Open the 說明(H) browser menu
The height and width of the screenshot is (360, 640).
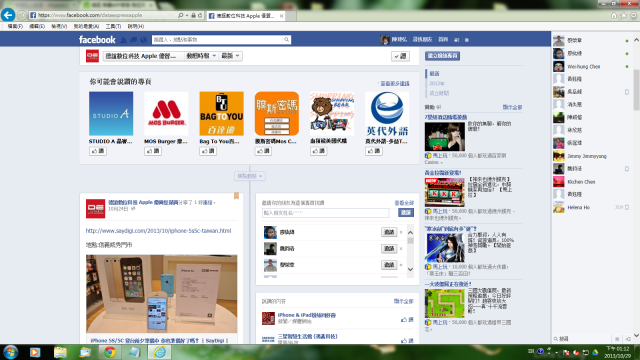136,26
